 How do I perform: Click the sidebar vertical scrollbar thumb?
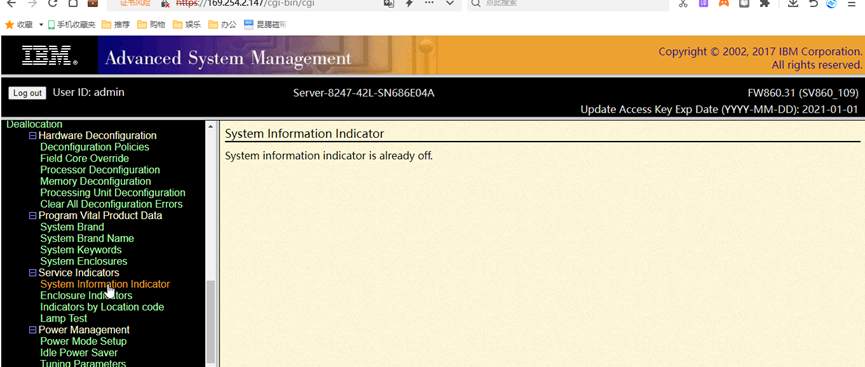pos(210,322)
